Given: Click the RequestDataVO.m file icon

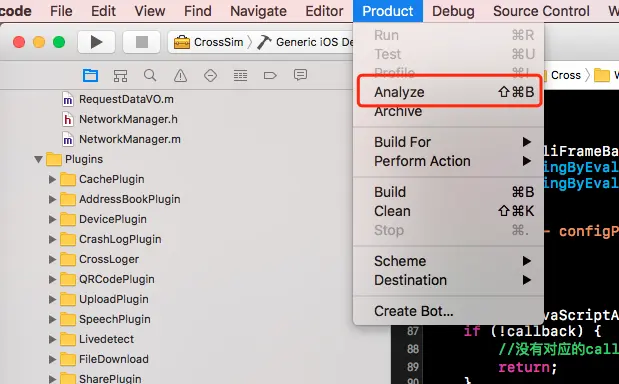Looking at the screenshot, I should tap(68, 99).
